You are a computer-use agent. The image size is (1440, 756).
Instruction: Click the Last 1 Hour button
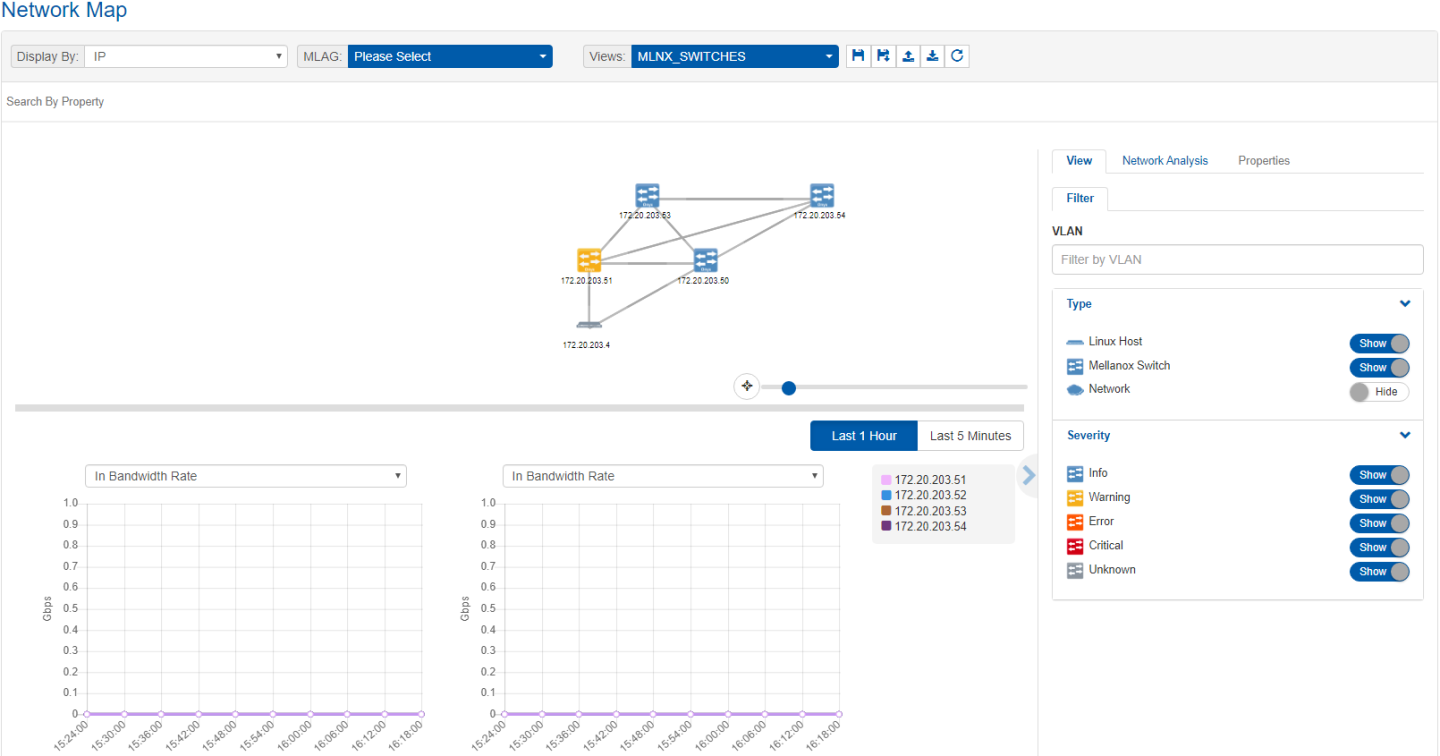[x=863, y=436]
